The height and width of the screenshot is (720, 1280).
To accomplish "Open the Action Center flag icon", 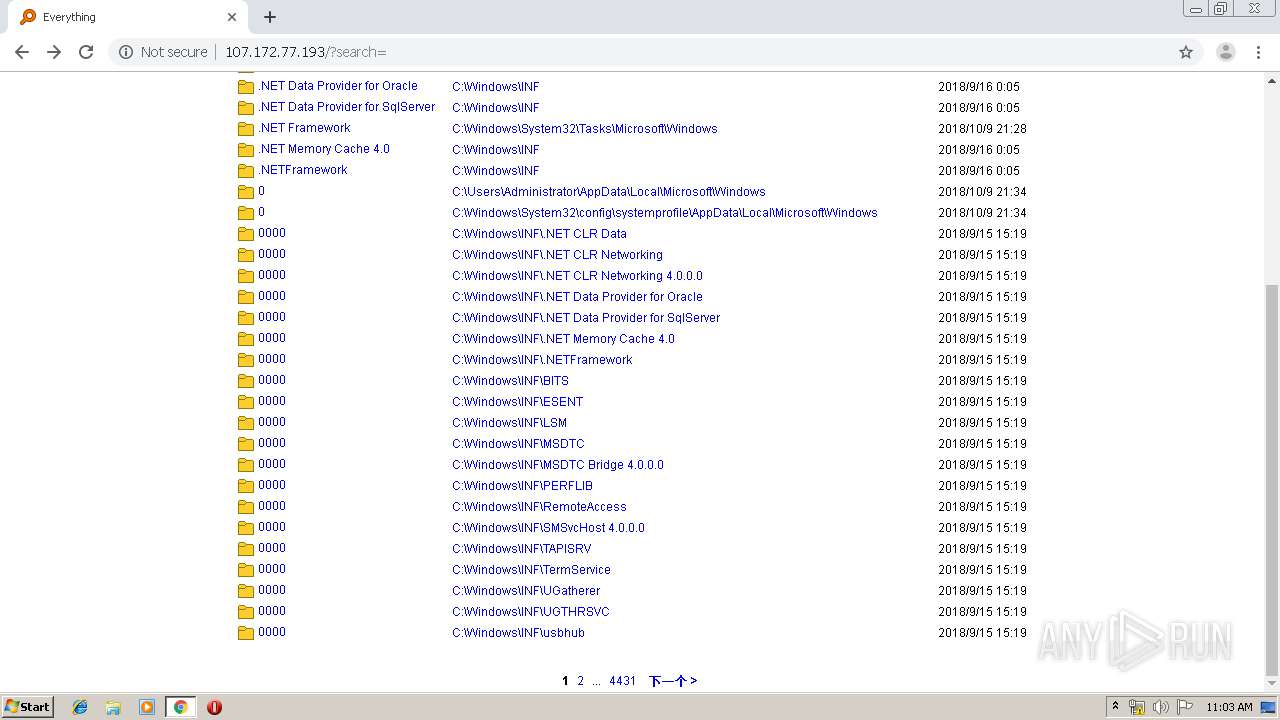I will coord(1185,707).
